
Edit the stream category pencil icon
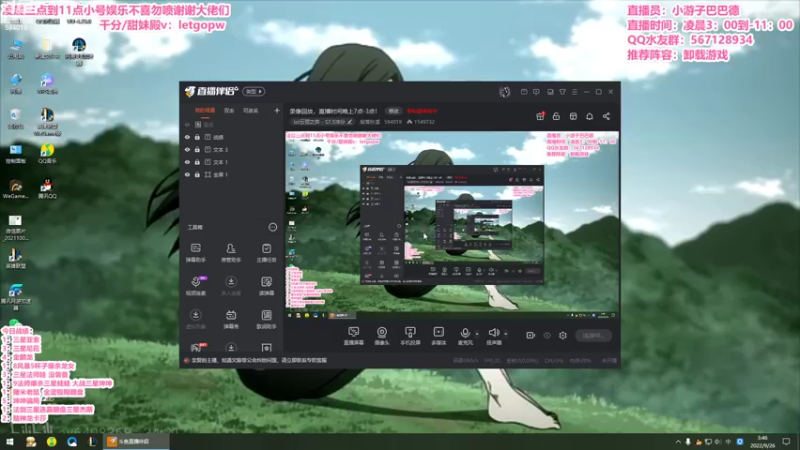[350, 122]
